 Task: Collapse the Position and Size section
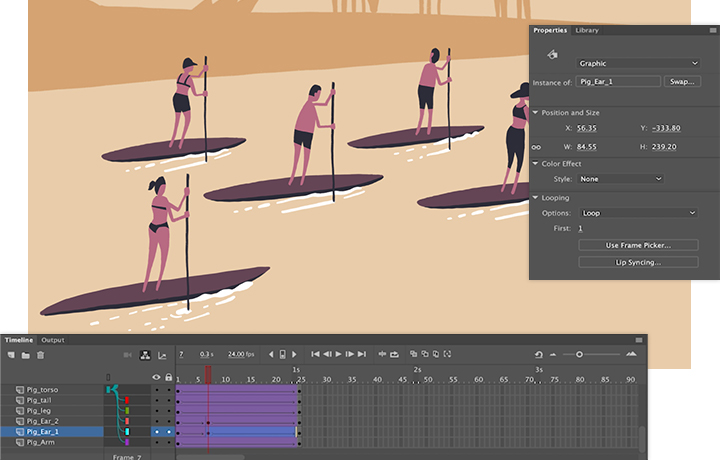point(535,113)
